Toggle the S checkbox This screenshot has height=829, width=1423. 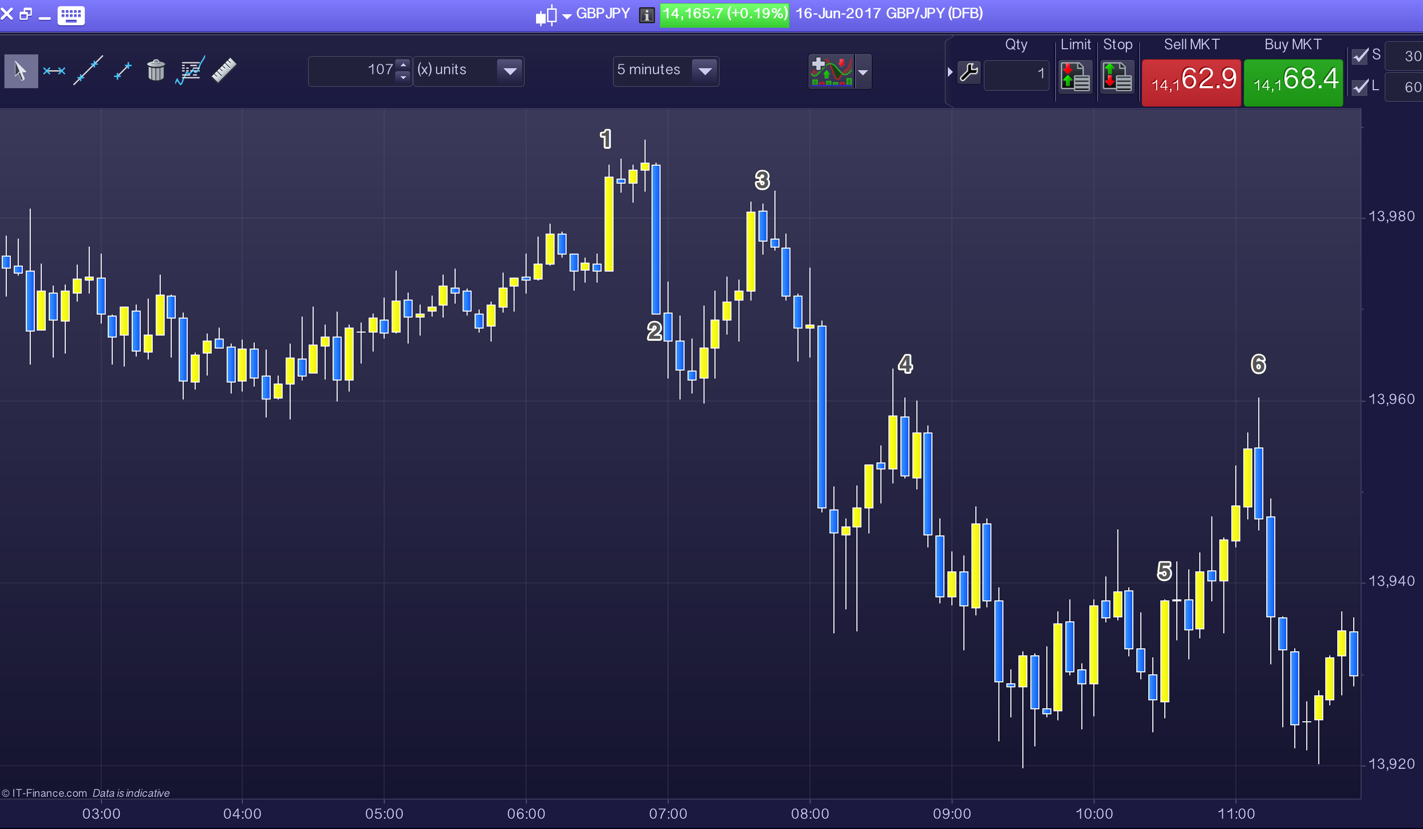click(x=1360, y=56)
